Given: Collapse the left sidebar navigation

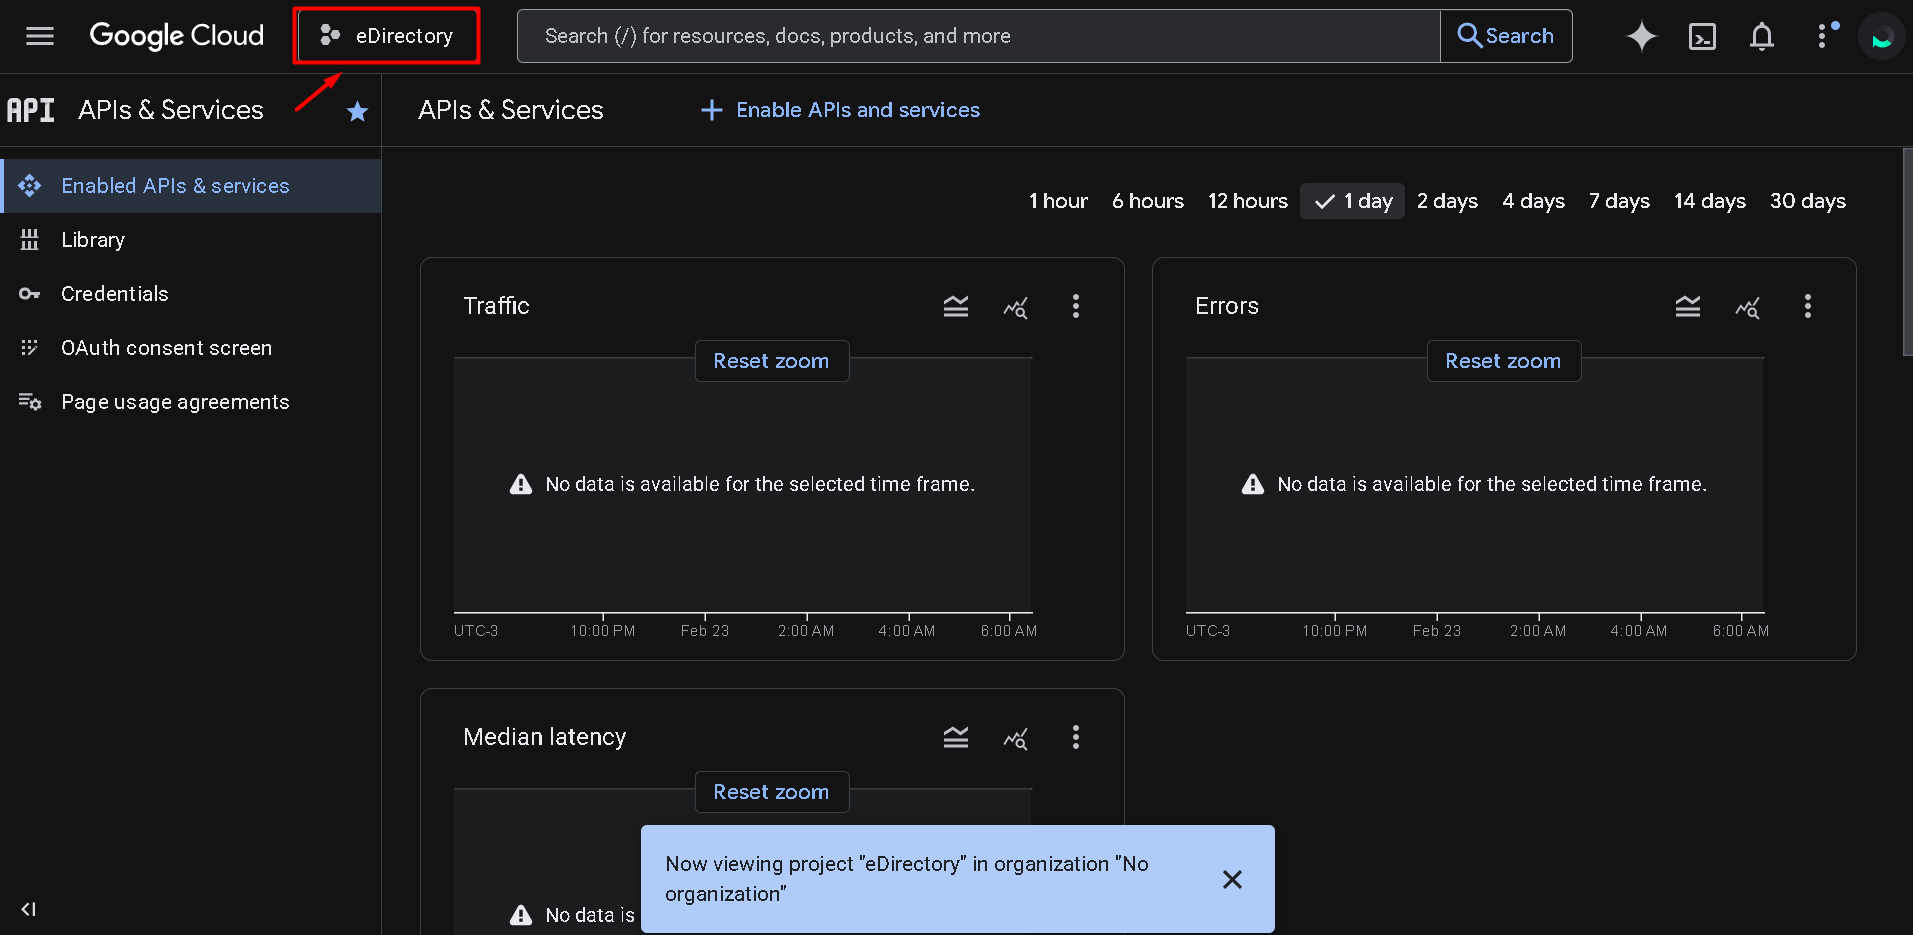Looking at the screenshot, I should pyautogui.click(x=28, y=909).
